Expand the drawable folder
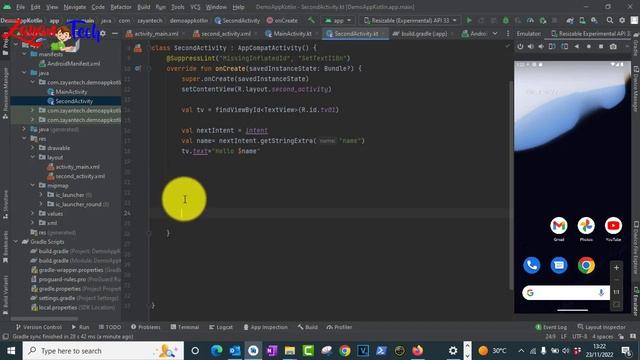The width and height of the screenshot is (640, 360). [33, 148]
